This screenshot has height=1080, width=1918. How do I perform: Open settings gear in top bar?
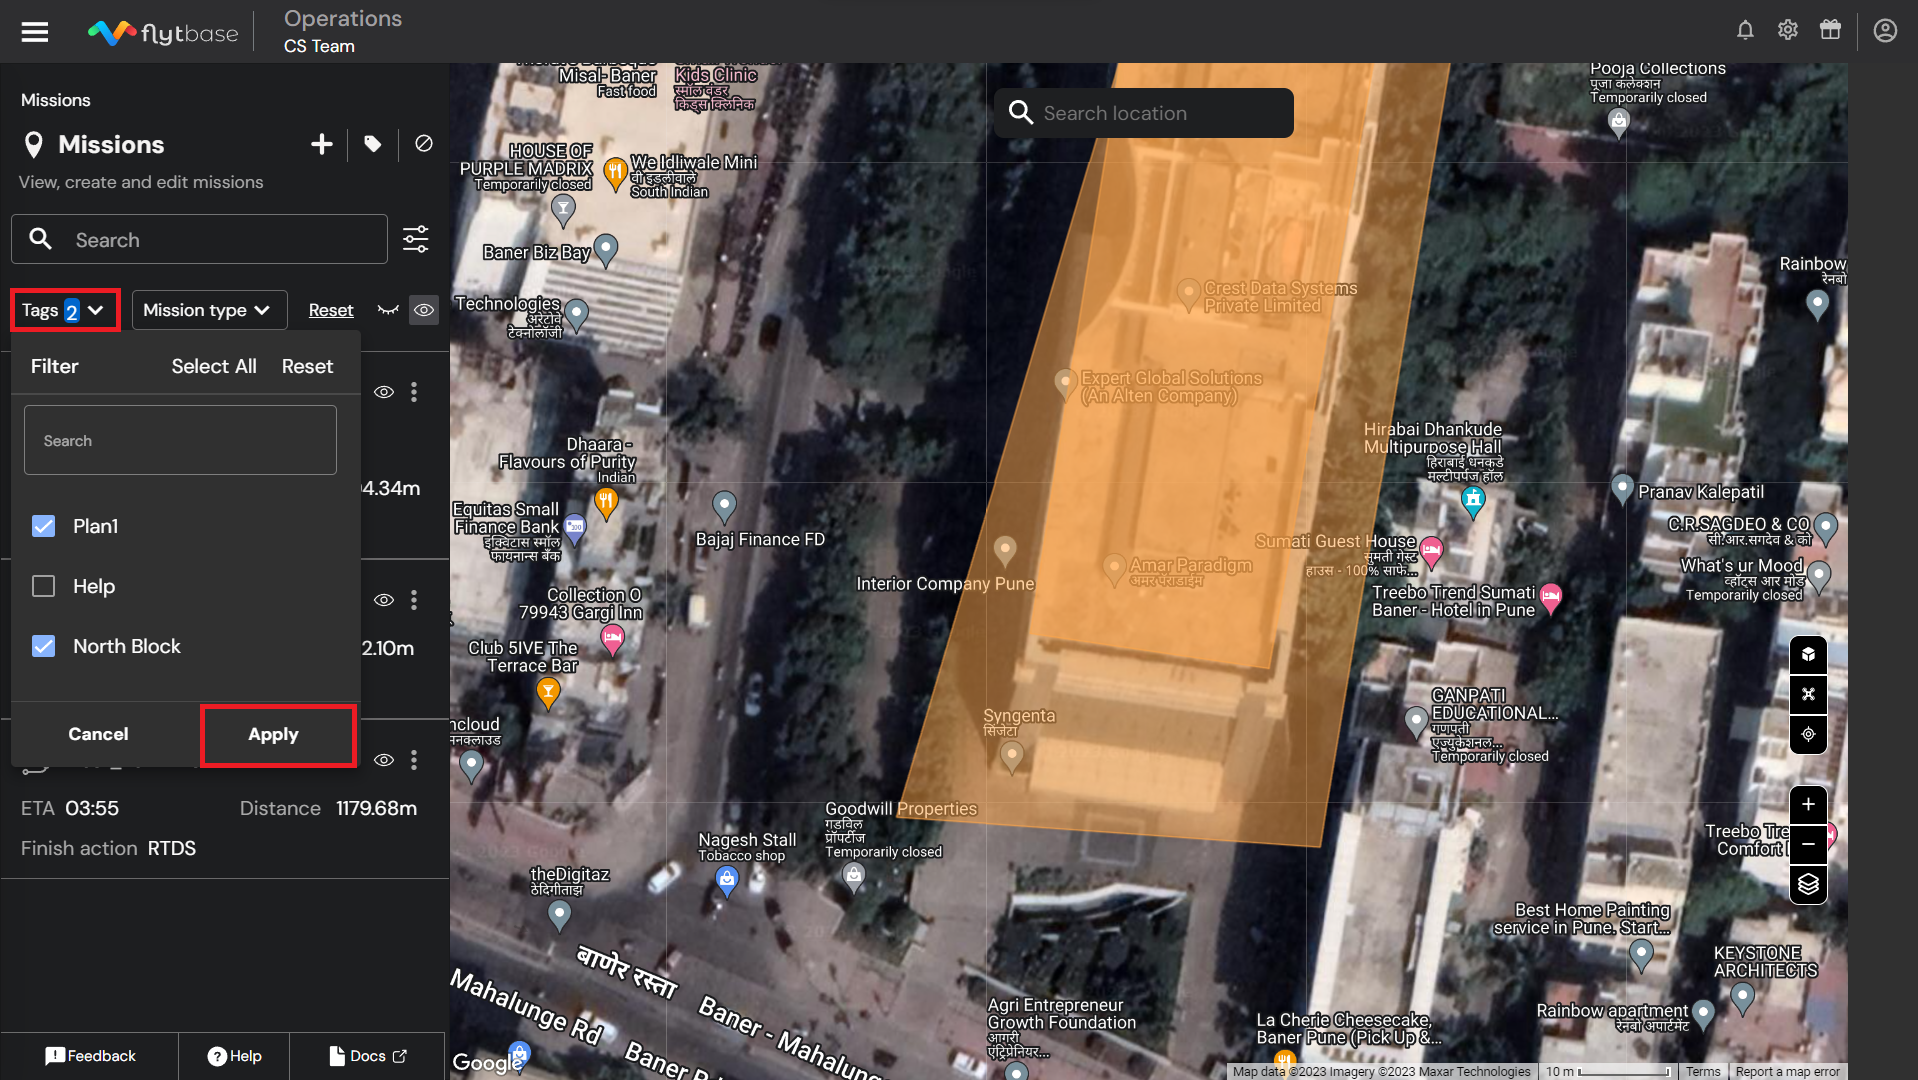click(1787, 31)
